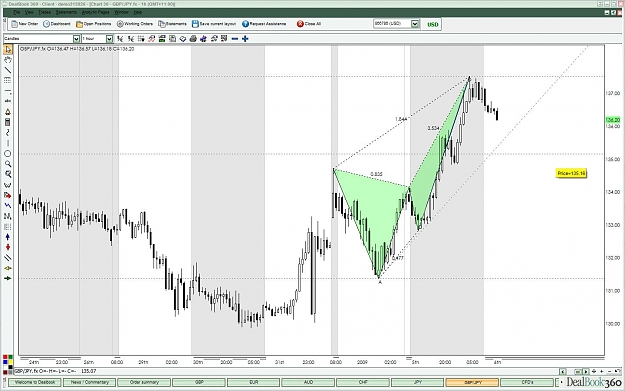Open the Help menu

click(x=138, y=12)
